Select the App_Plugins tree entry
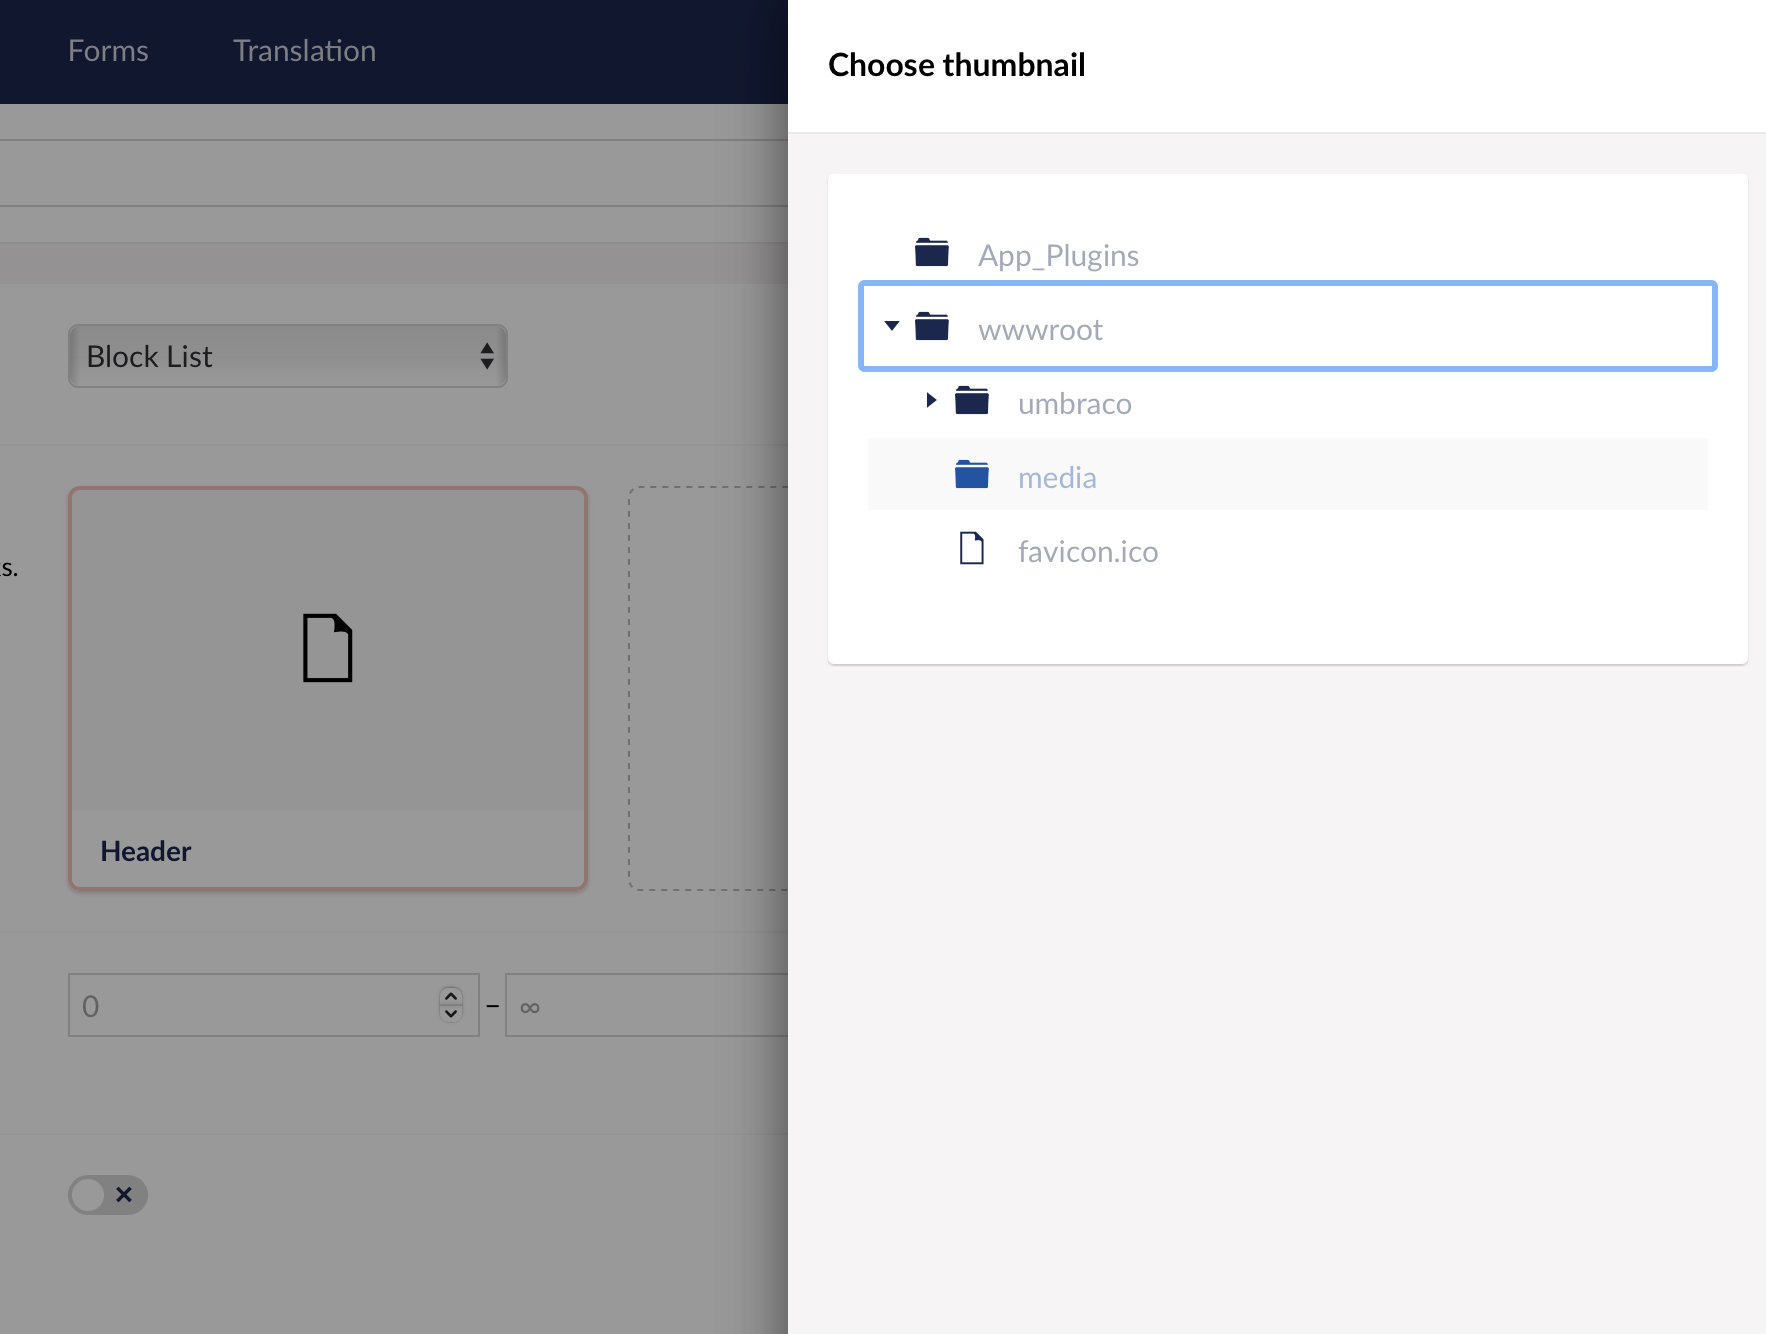 click(1059, 255)
